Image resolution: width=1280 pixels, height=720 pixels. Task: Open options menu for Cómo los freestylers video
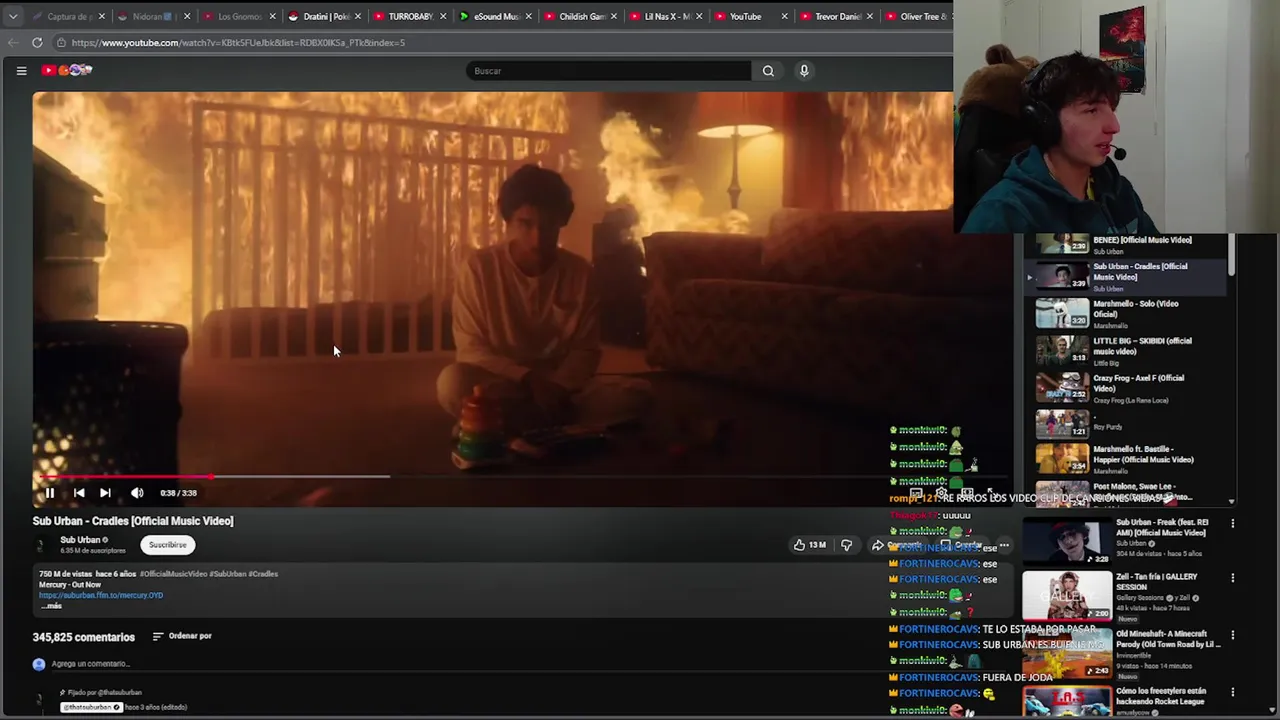click(x=1232, y=692)
